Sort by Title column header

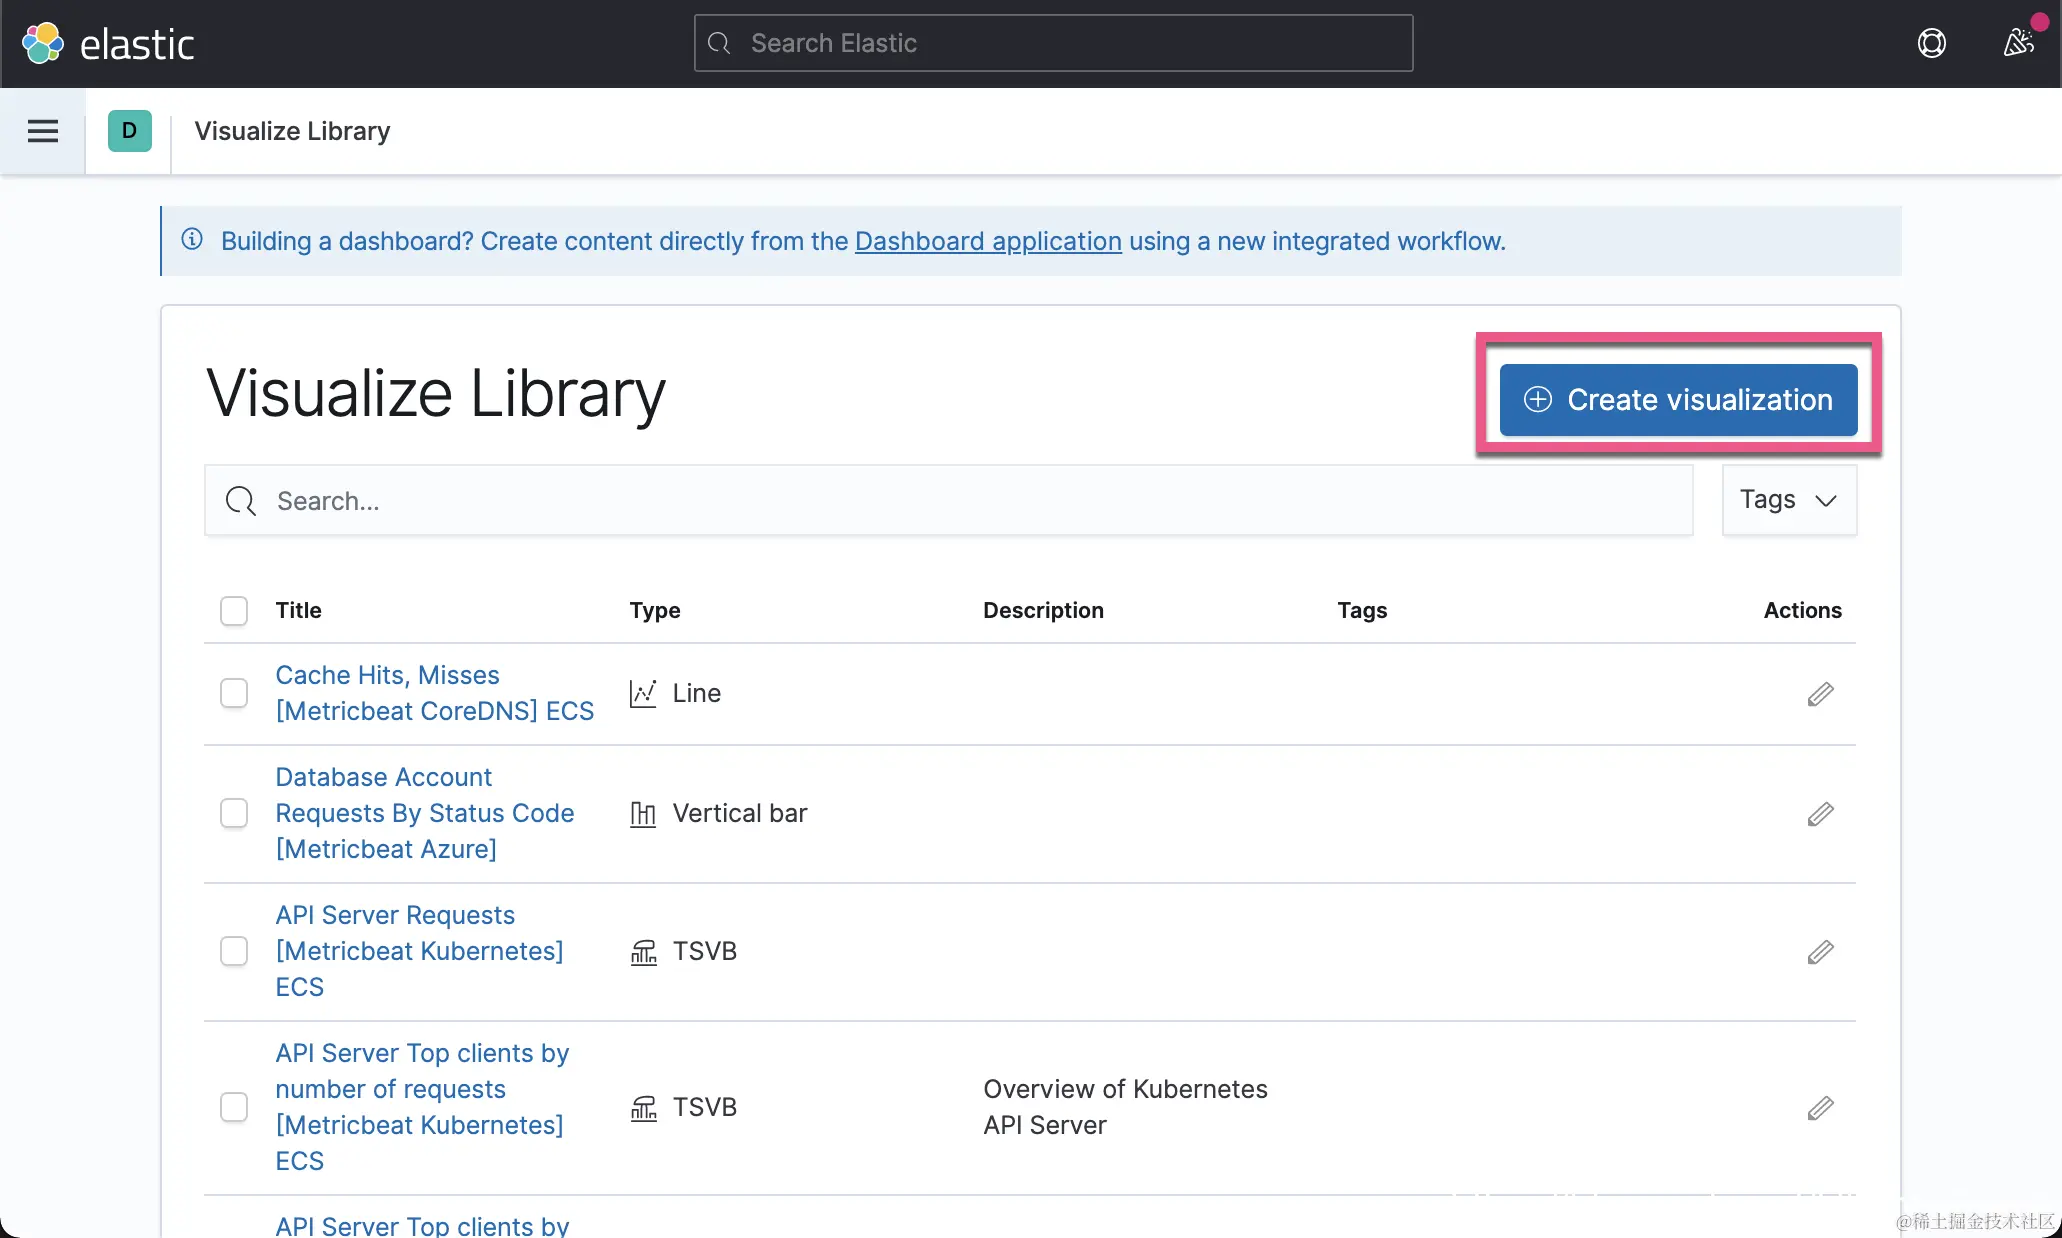[x=298, y=611]
